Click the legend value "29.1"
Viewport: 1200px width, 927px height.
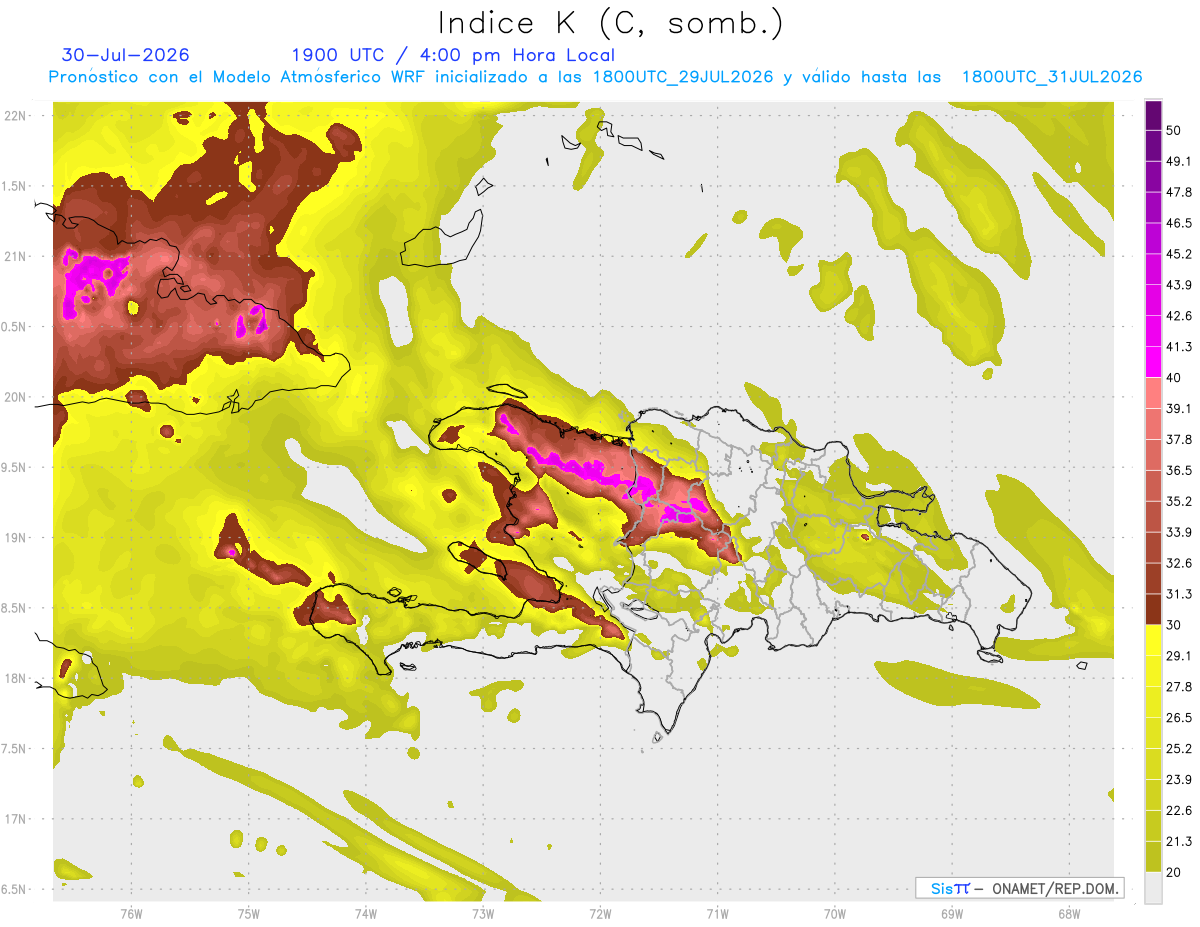pyautogui.click(x=1179, y=656)
